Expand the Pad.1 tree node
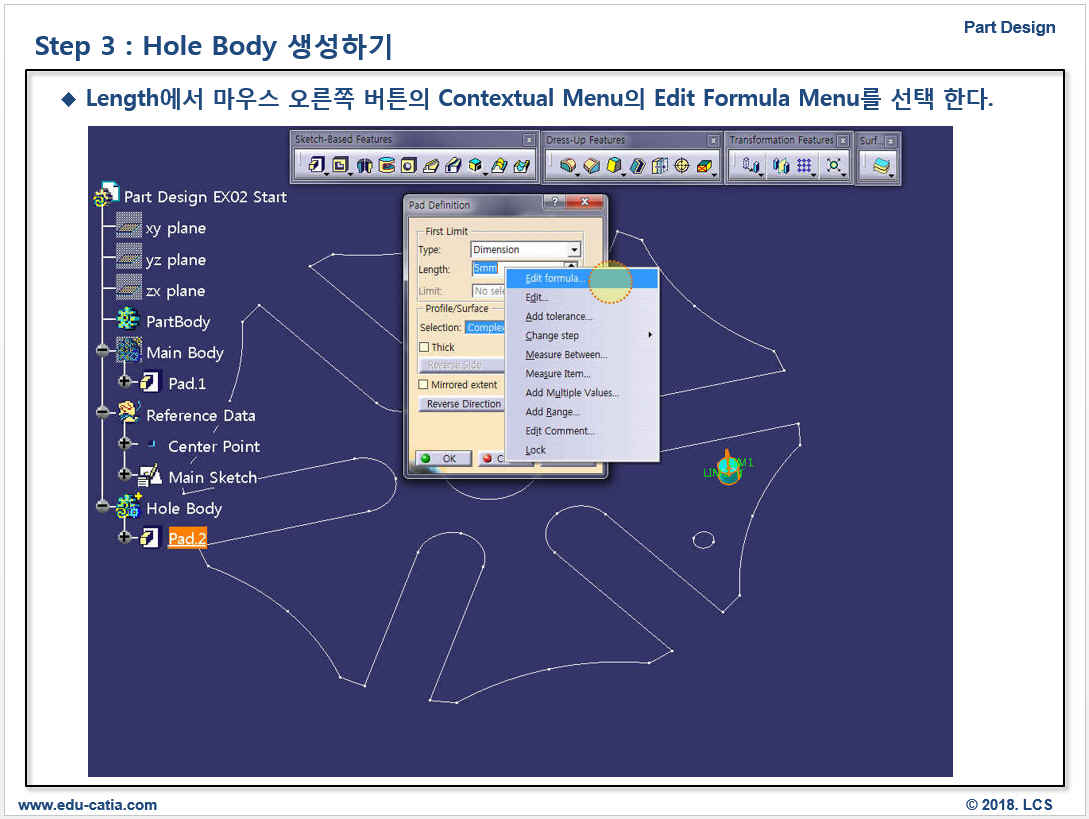This screenshot has height=819, width=1089. 124,383
